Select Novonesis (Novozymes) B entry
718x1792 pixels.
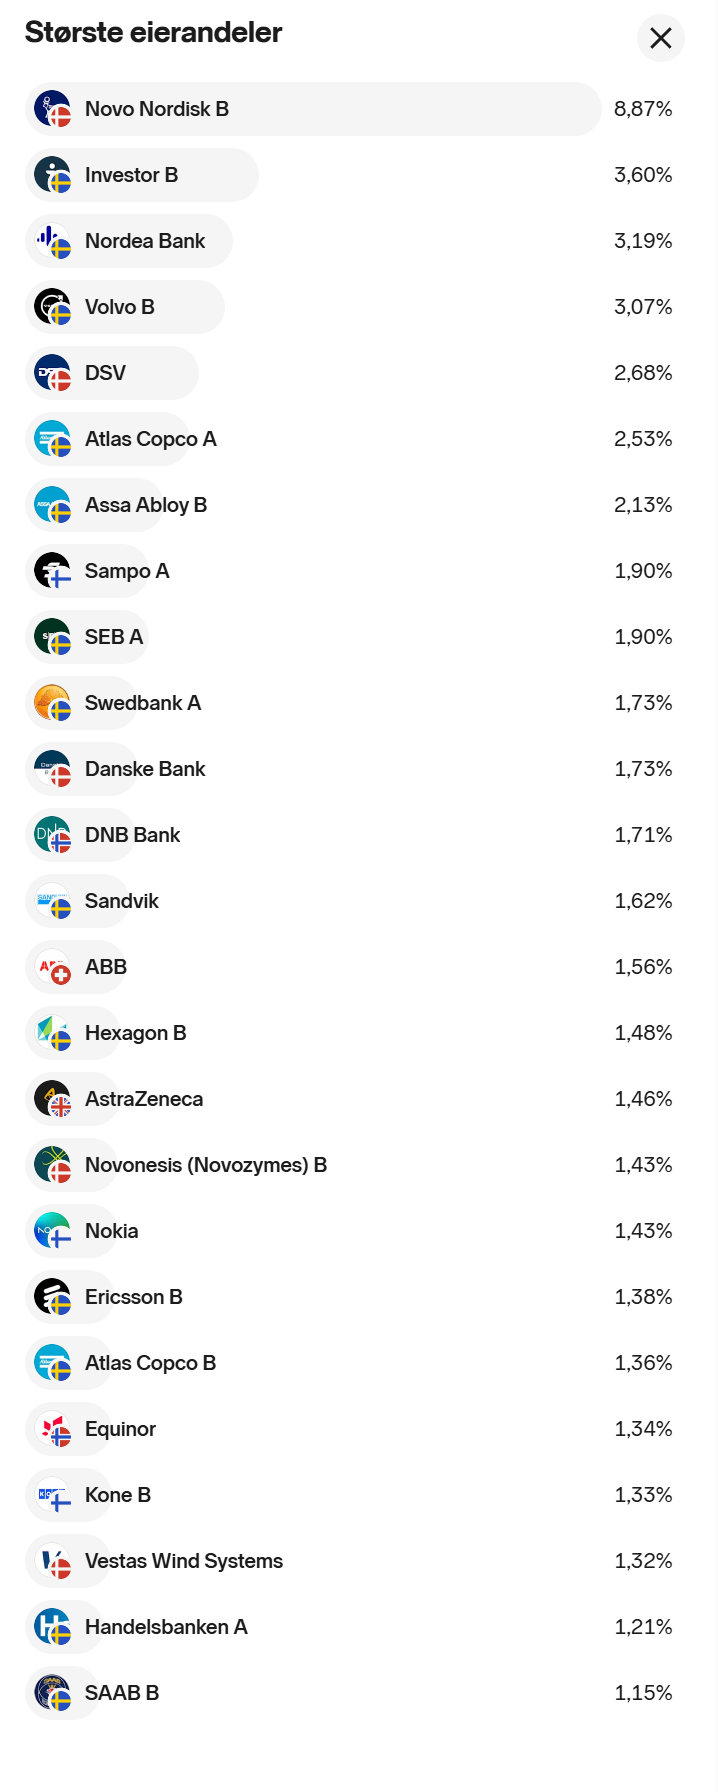(206, 1165)
